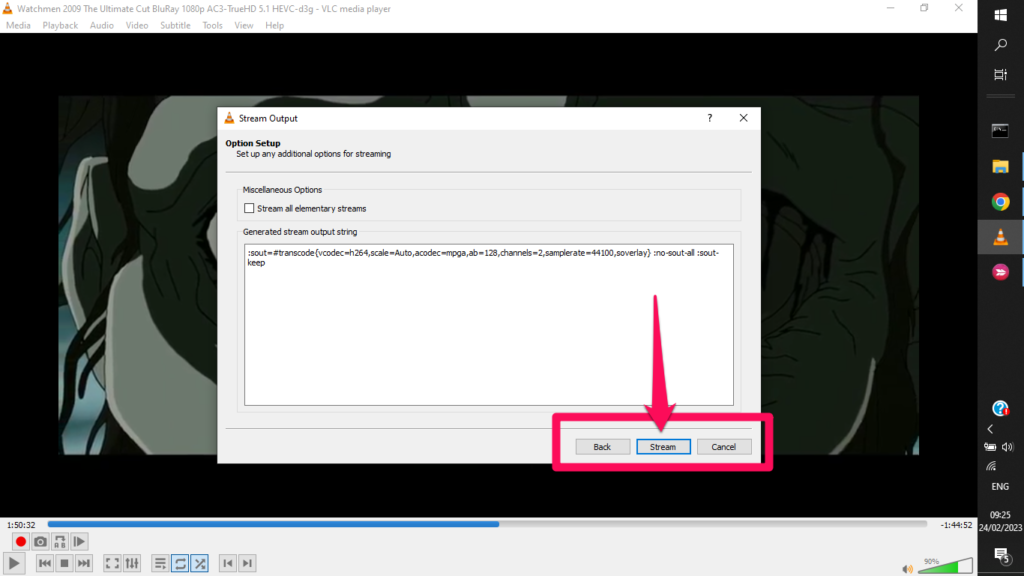Open system volume tray icon

[1008, 447]
